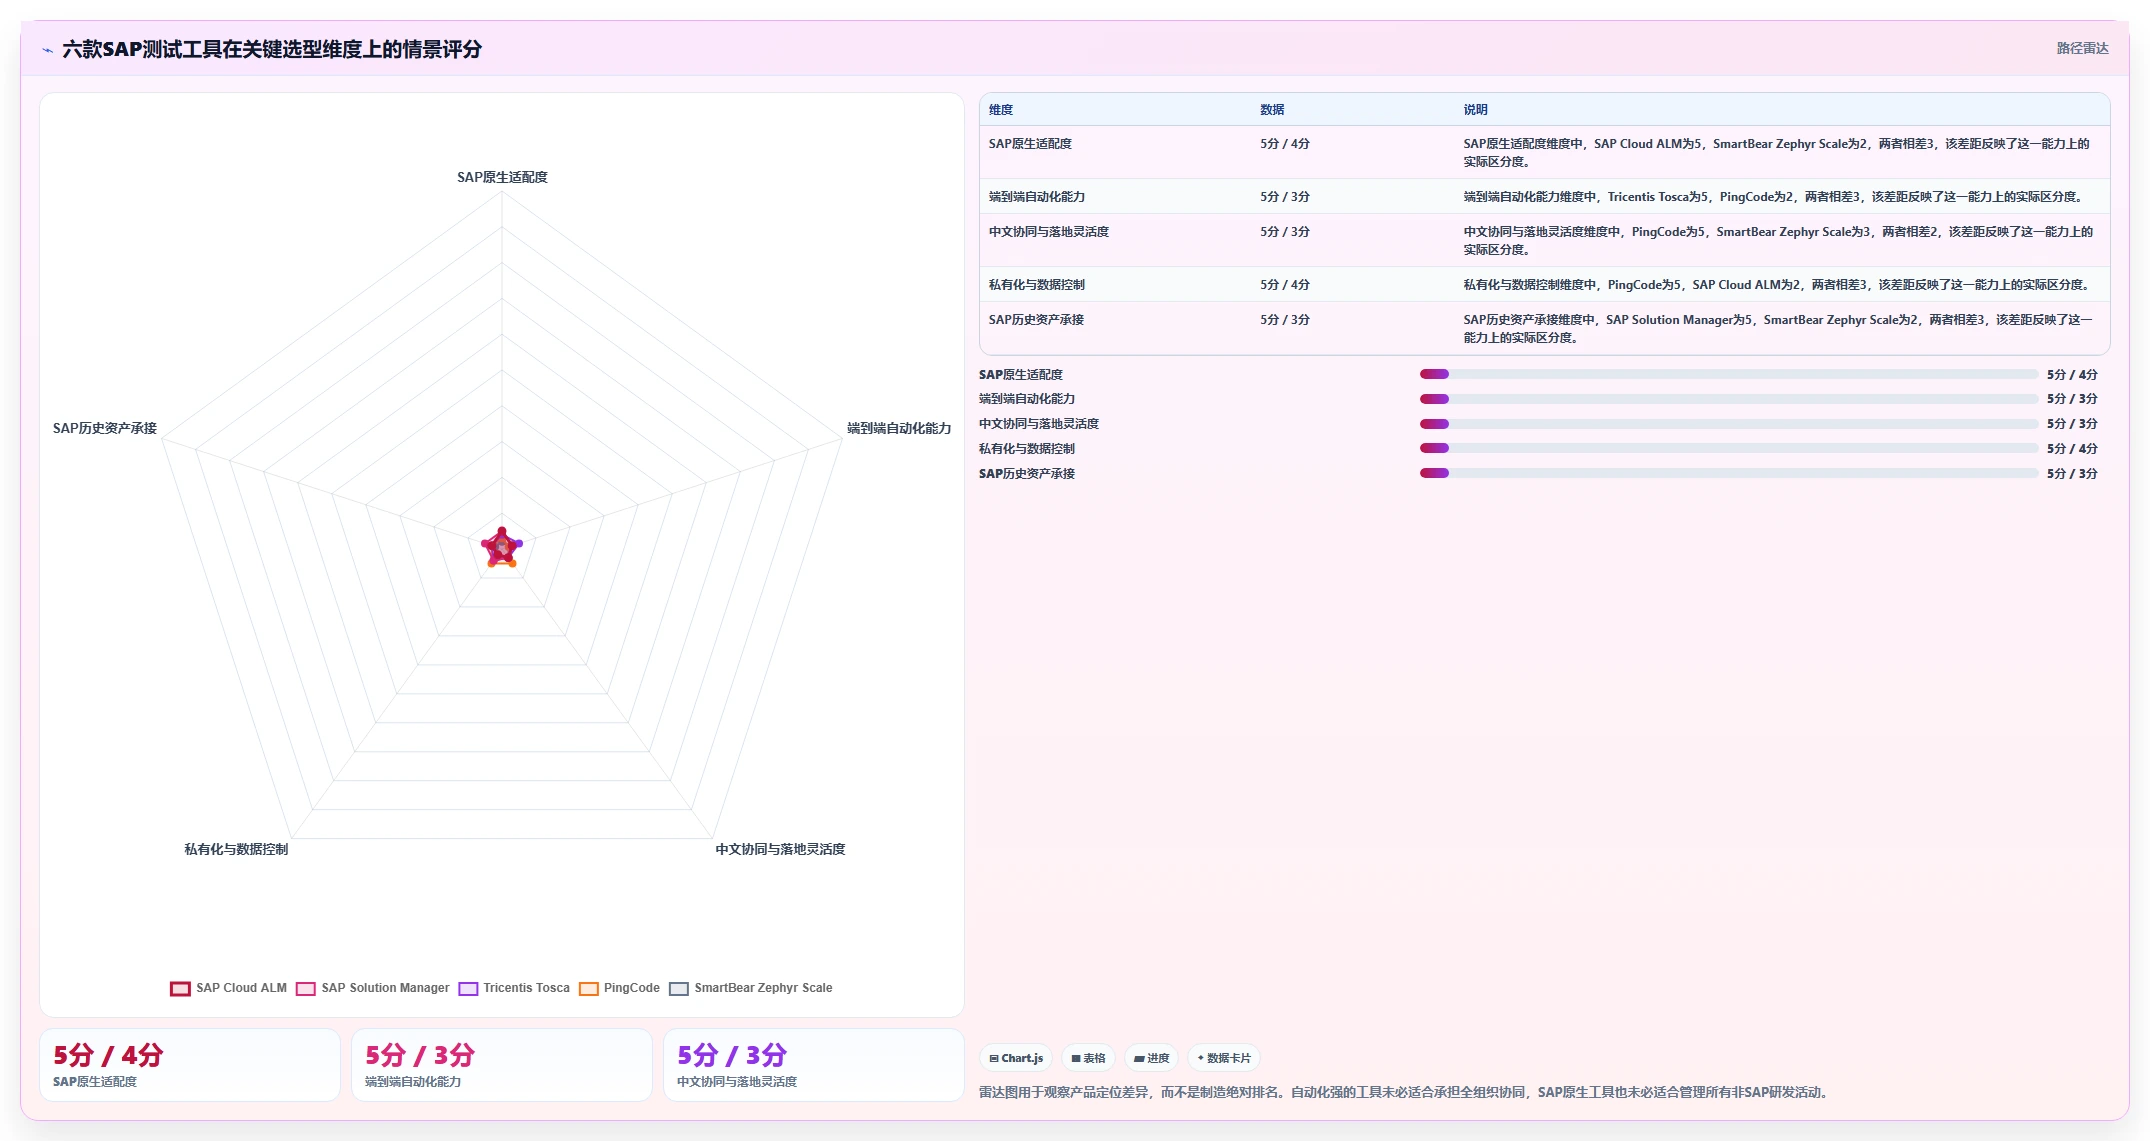Click radar axis label SAP历史资产承接
Screen dimensions: 2150x1141
click(105, 428)
